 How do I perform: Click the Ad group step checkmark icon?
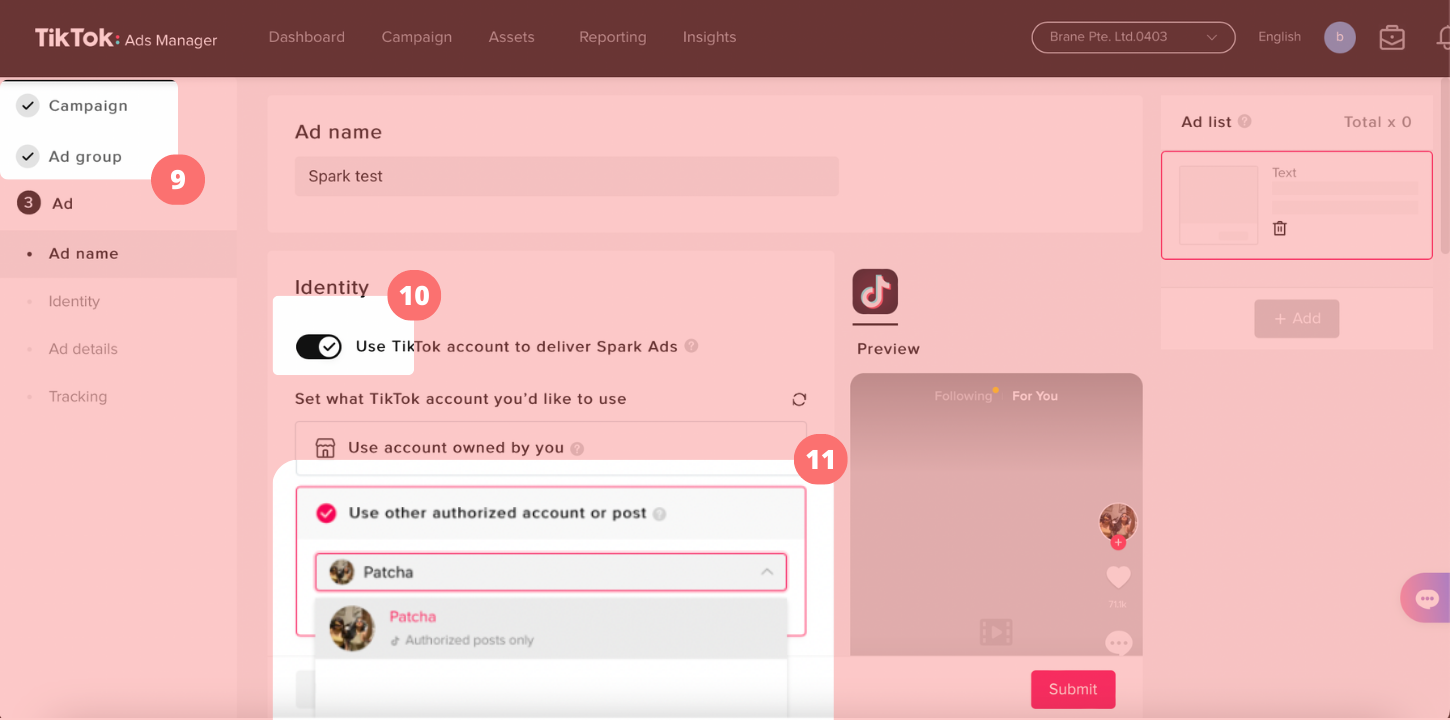28,156
